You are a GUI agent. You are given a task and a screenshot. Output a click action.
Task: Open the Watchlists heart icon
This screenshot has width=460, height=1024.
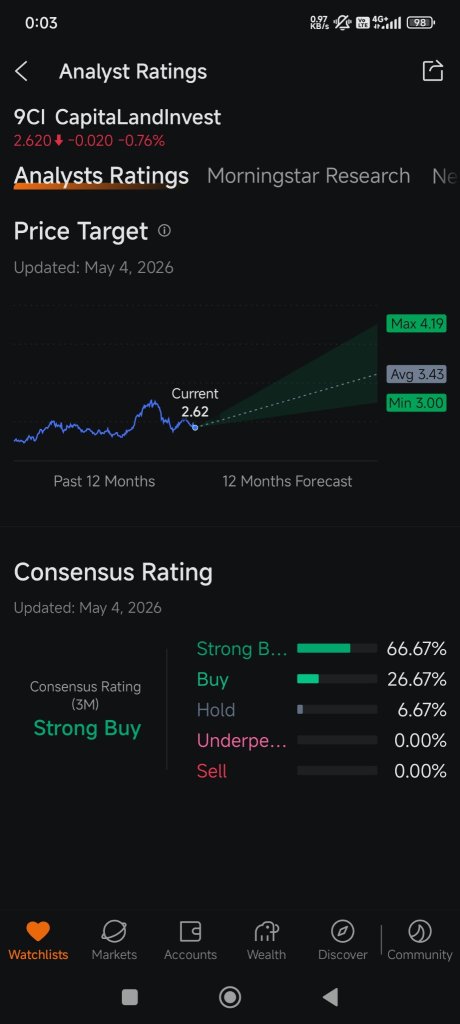pyautogui.click(x=38, y=931)
